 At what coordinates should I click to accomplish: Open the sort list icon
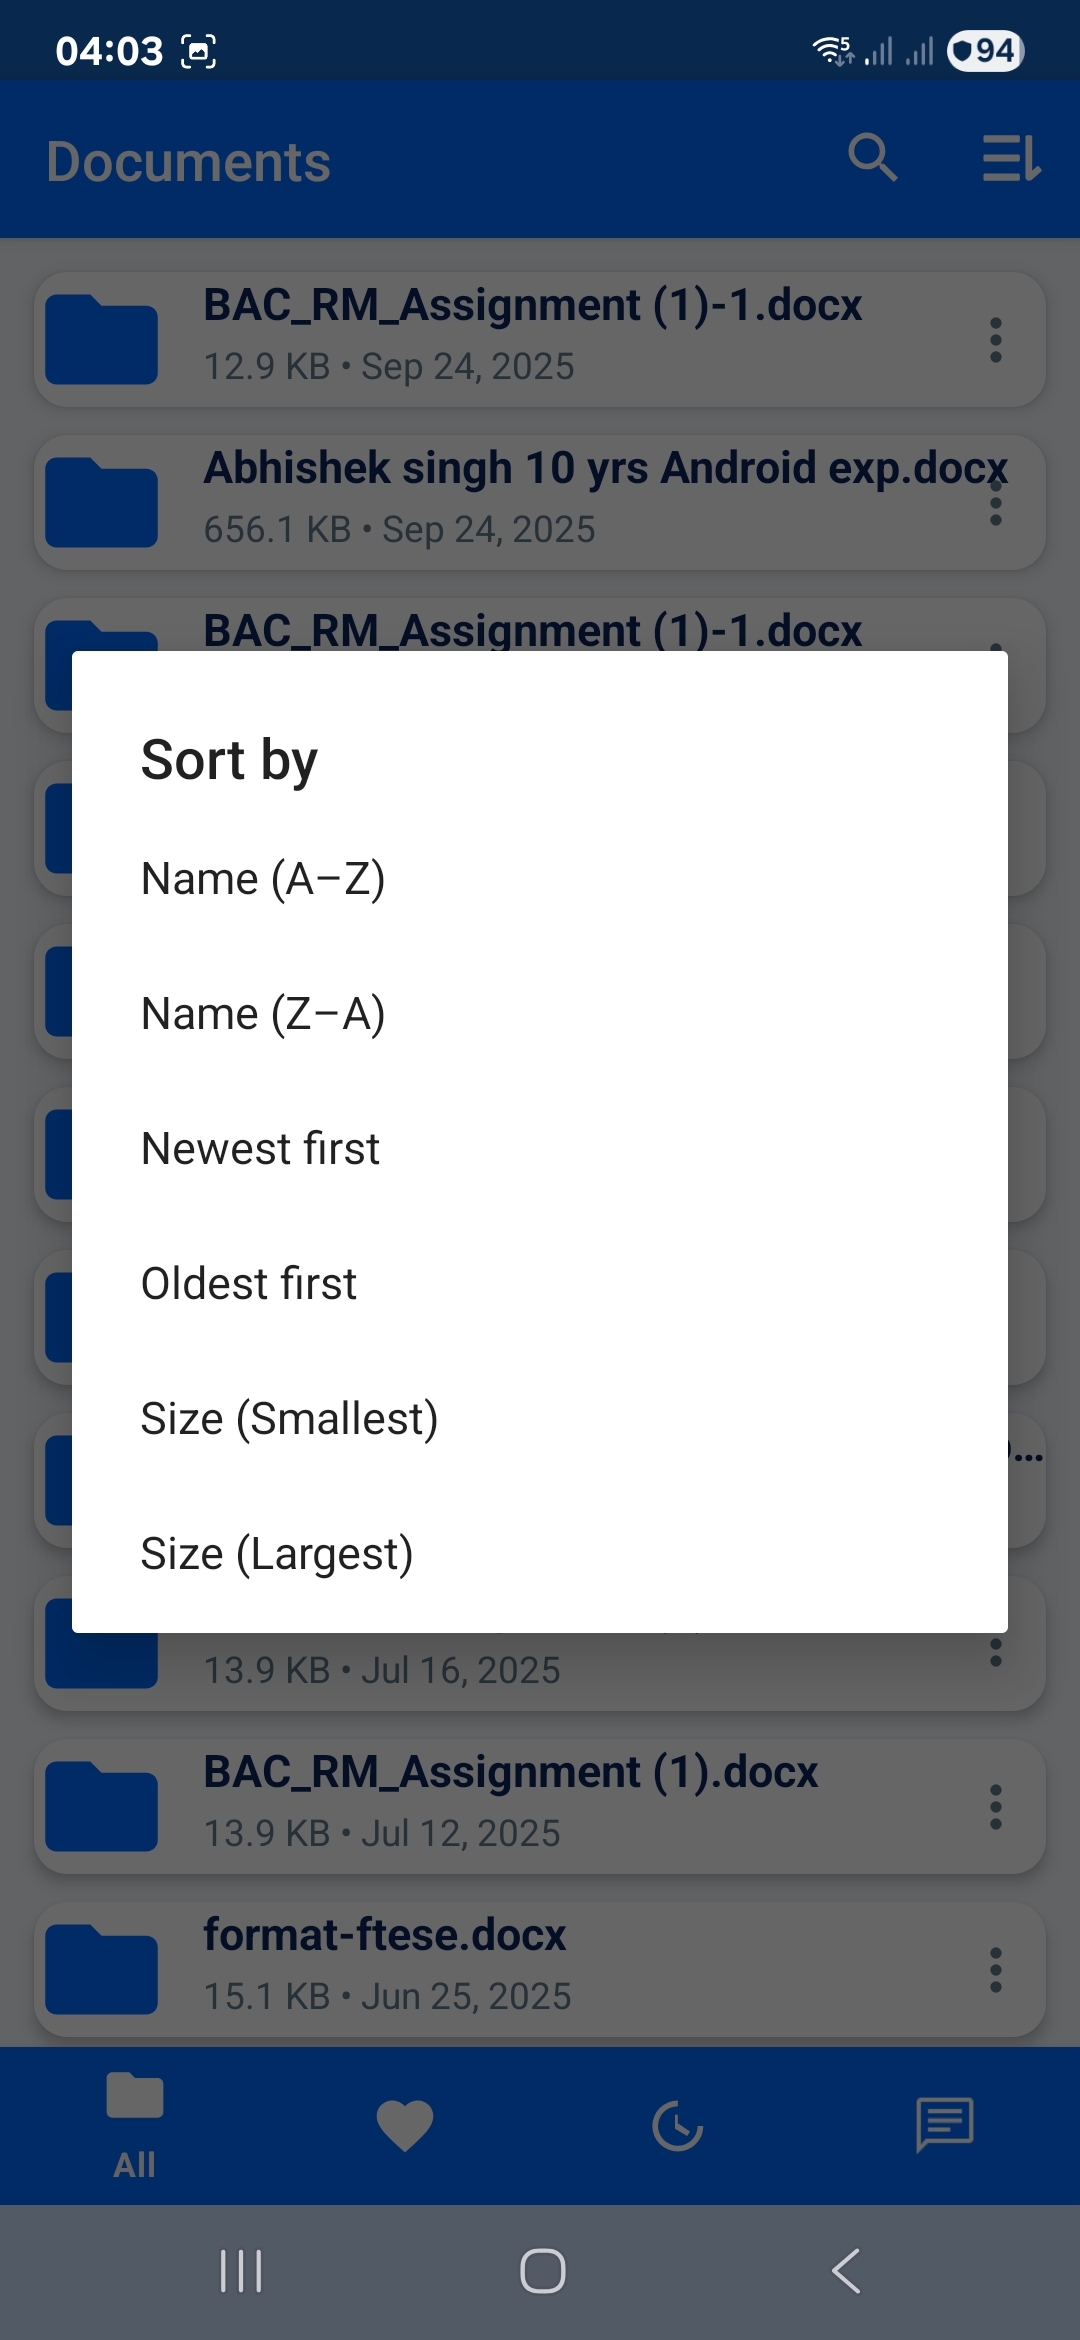(1011, 158)
